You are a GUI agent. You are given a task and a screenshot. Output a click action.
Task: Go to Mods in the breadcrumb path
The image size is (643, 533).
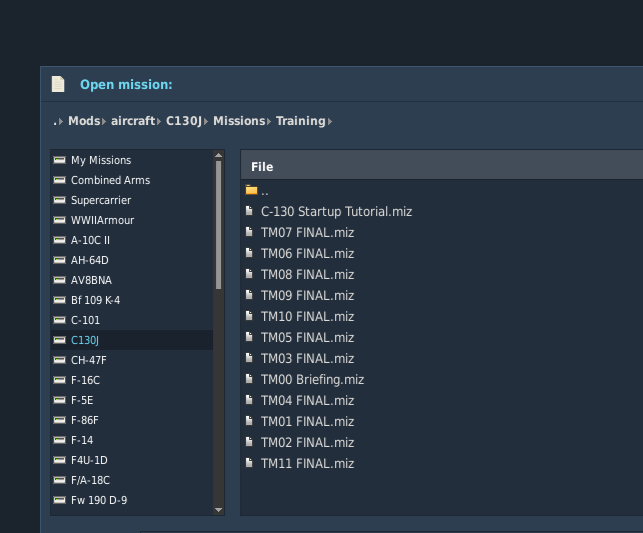(84, 121)
